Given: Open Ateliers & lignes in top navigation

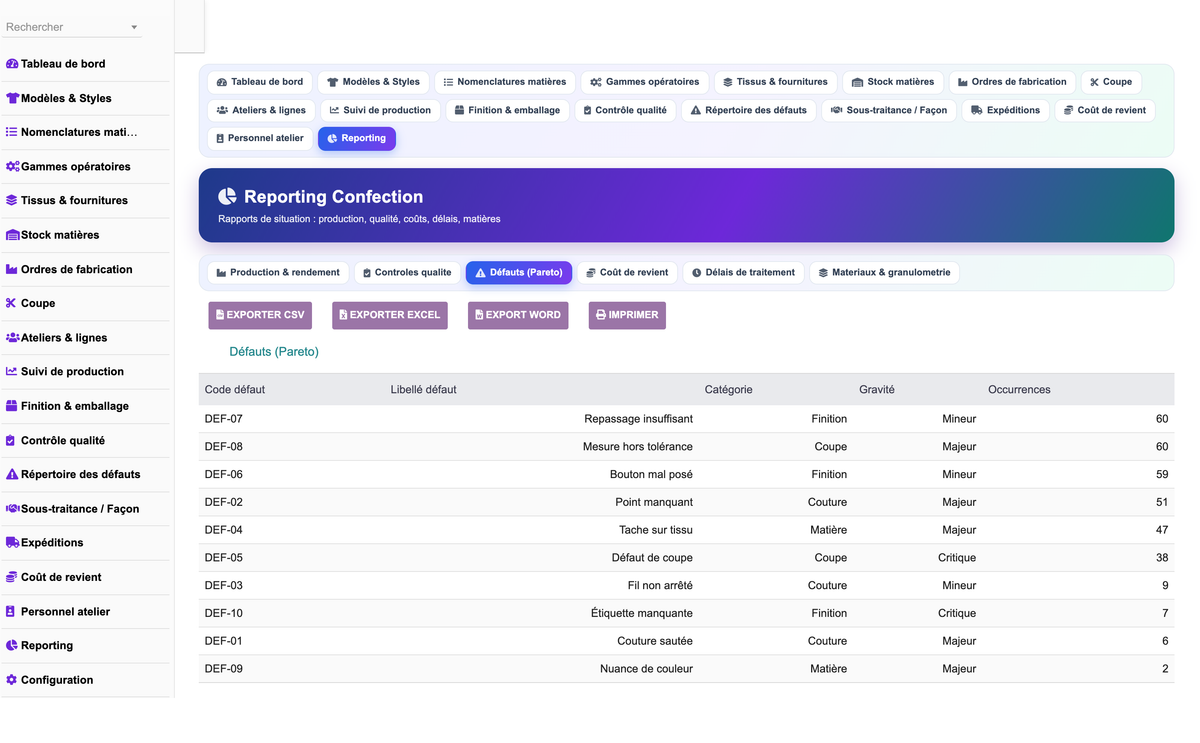Looking at the screenshot, I should tap(261, 110).
